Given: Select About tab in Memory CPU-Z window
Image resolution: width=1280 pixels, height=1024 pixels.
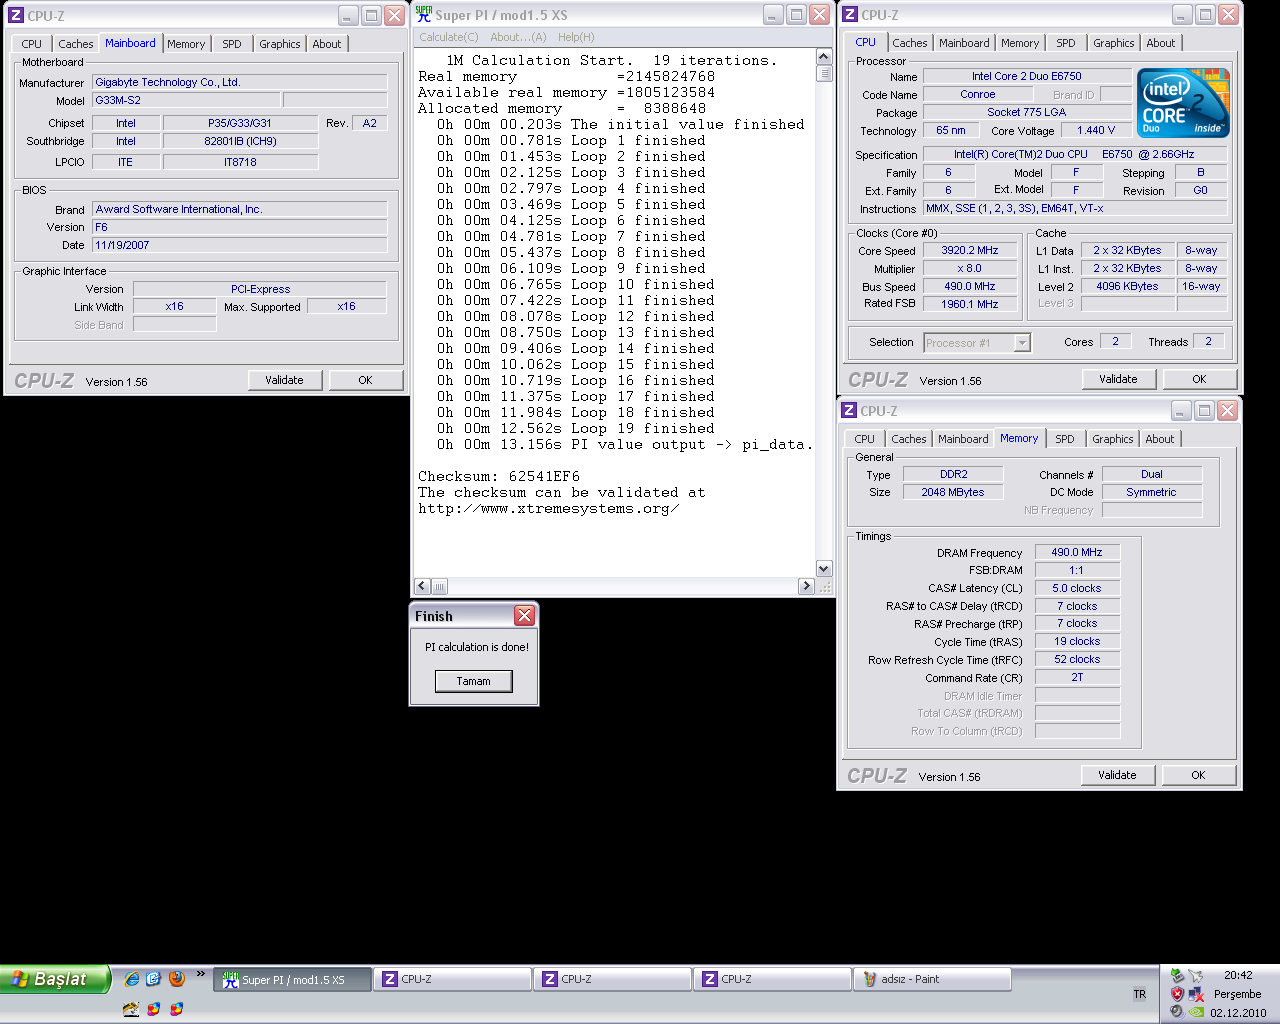Looking at the screenshot, I should (1159, 439).
